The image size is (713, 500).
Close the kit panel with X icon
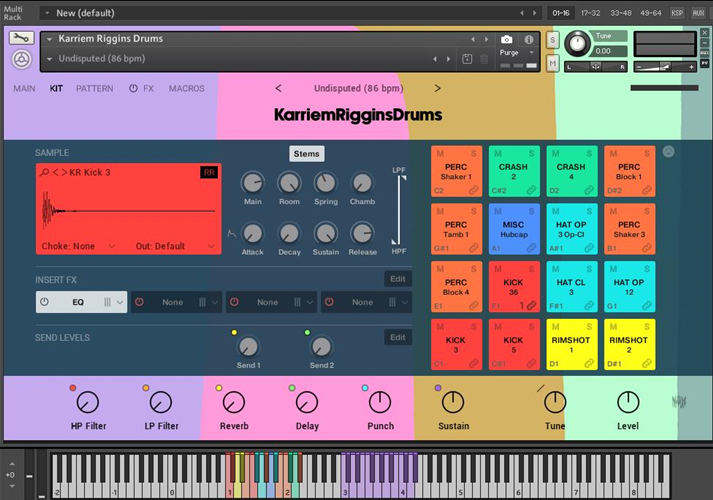(668, 152)
